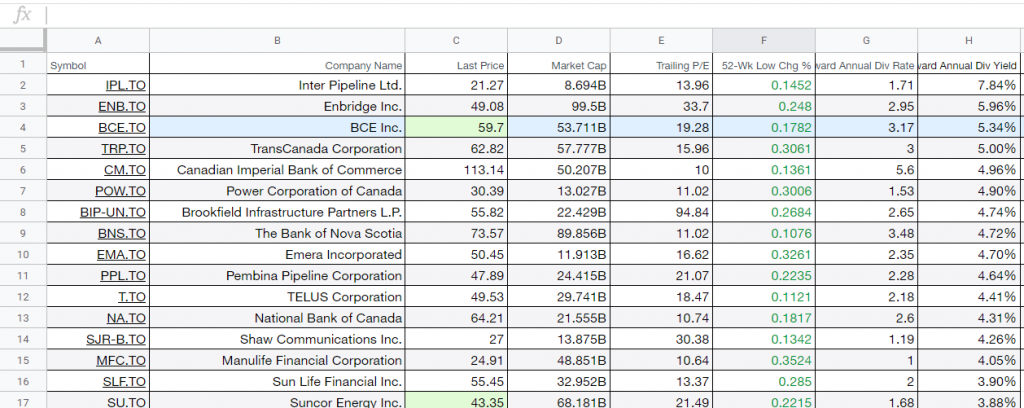Click the 113.14 last price cell

456,170
